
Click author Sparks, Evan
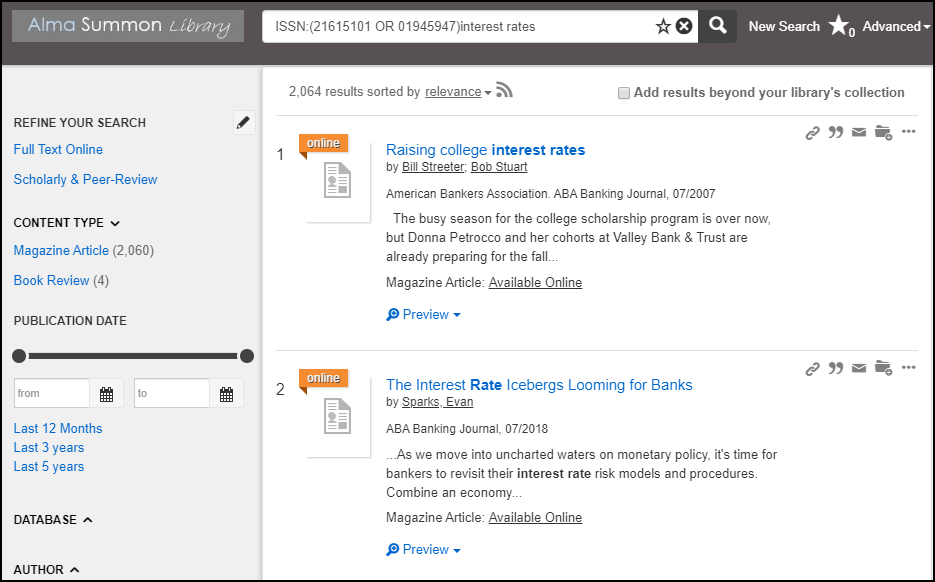click(438, 402)
